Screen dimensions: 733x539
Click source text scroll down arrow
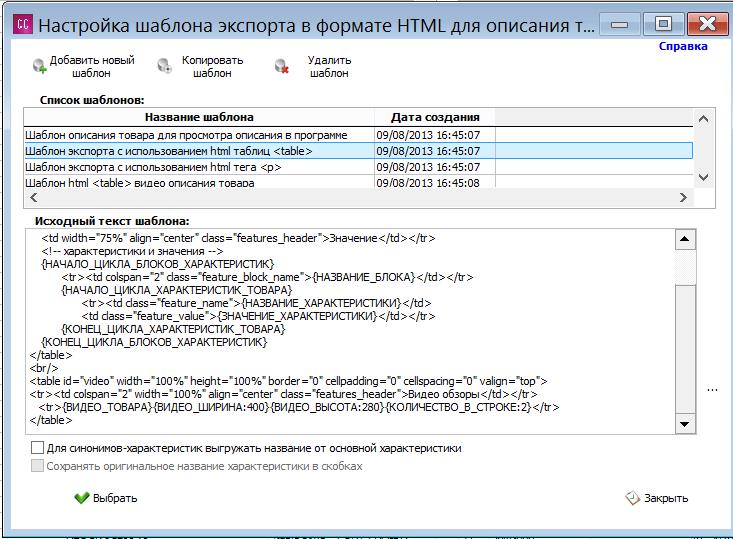685,424
